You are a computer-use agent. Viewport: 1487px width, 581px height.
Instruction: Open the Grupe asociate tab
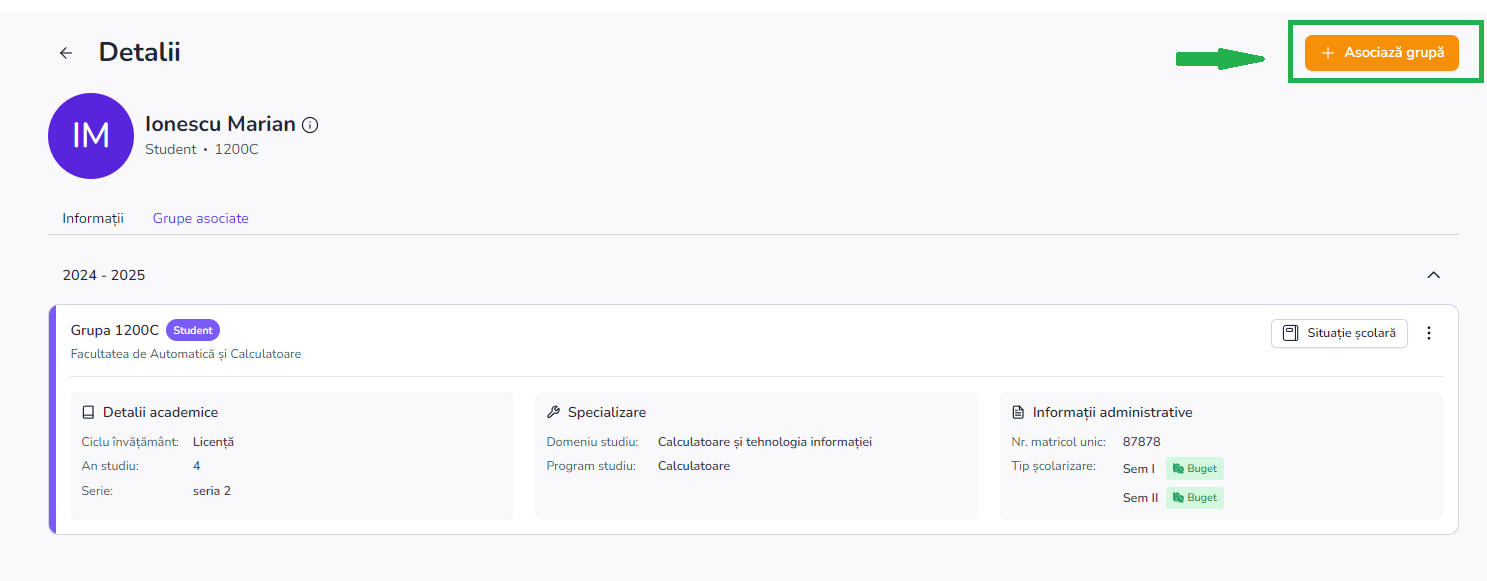[200, 218]
